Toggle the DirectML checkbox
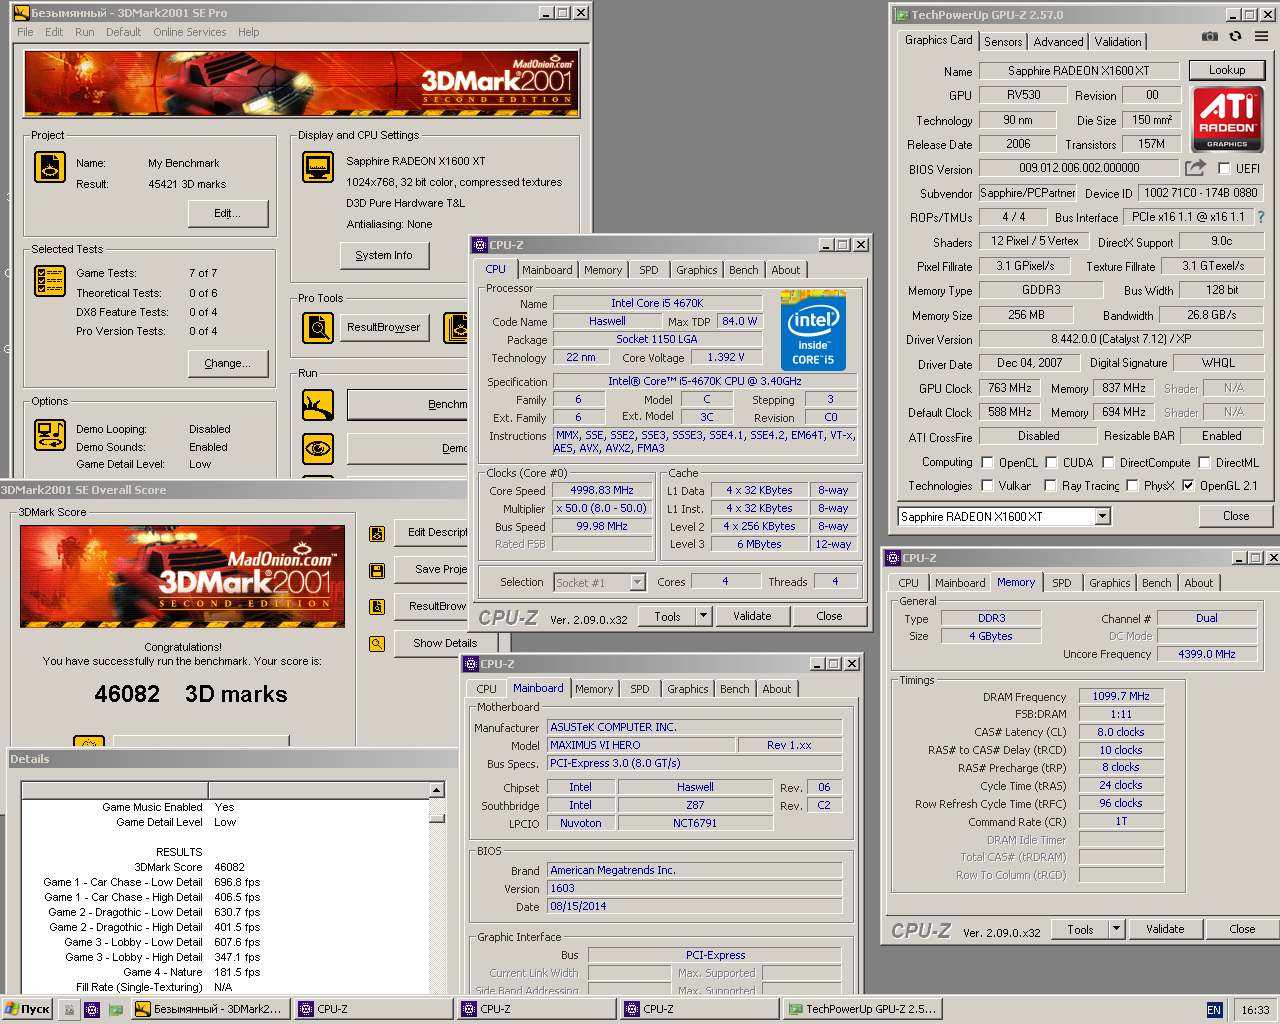Image resolution: width=1280 pixels, height=1024 pixels. (x=1203, y=462)
